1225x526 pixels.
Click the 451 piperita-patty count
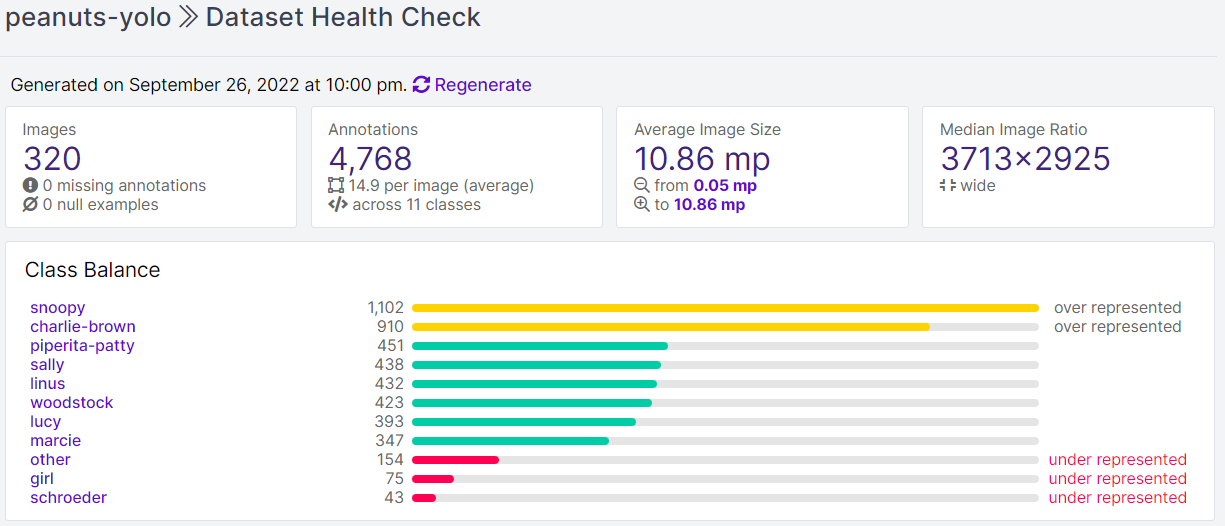pyautogui.click(x=390, y=346)
